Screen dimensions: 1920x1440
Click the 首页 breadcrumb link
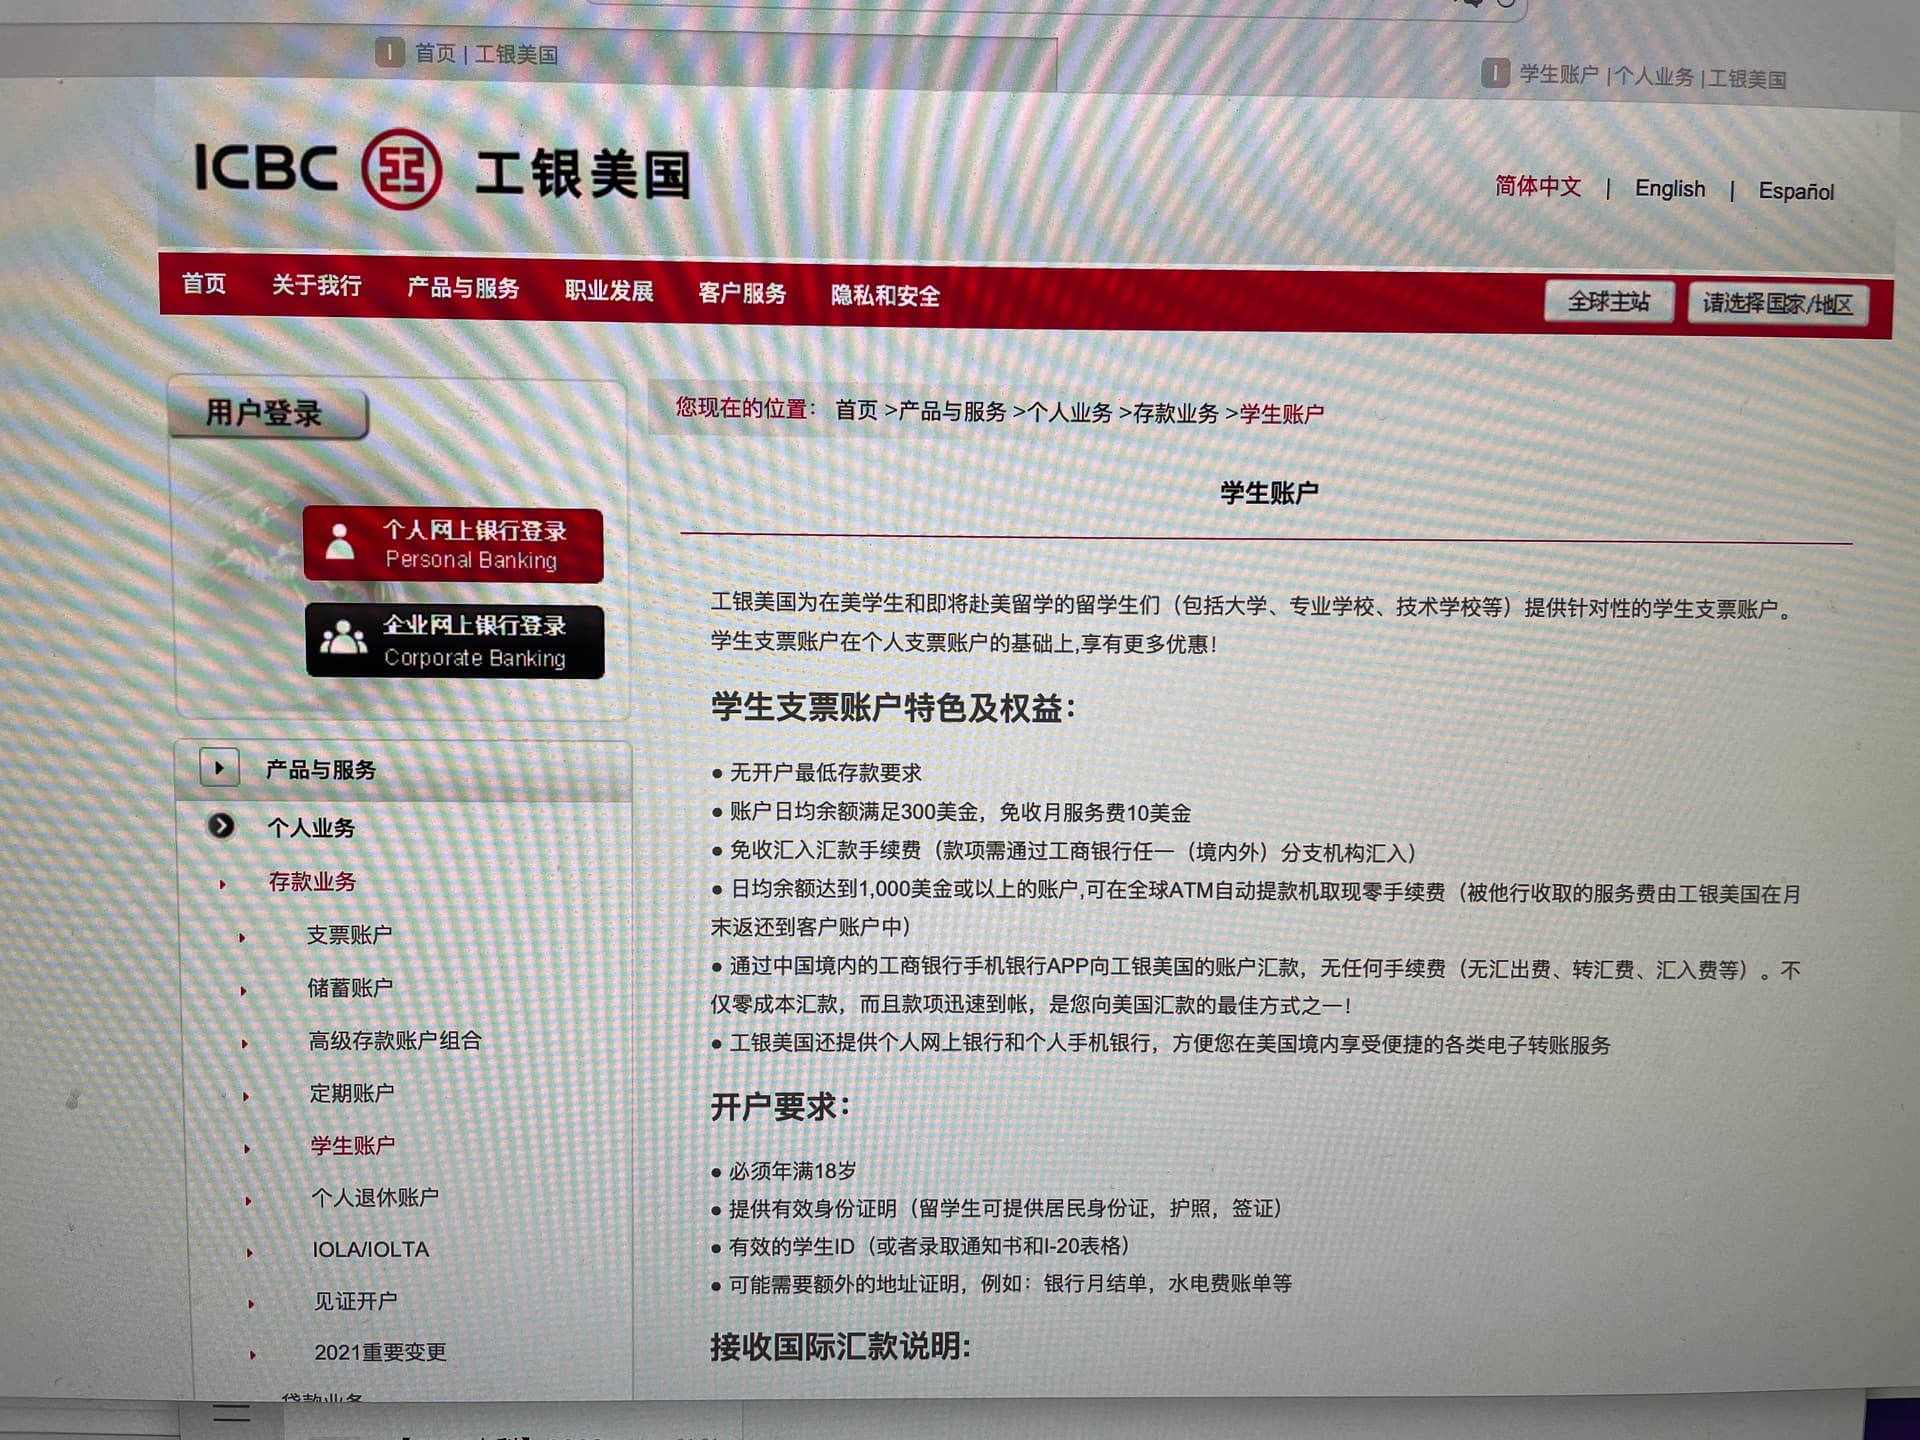(x=855, y=412)
